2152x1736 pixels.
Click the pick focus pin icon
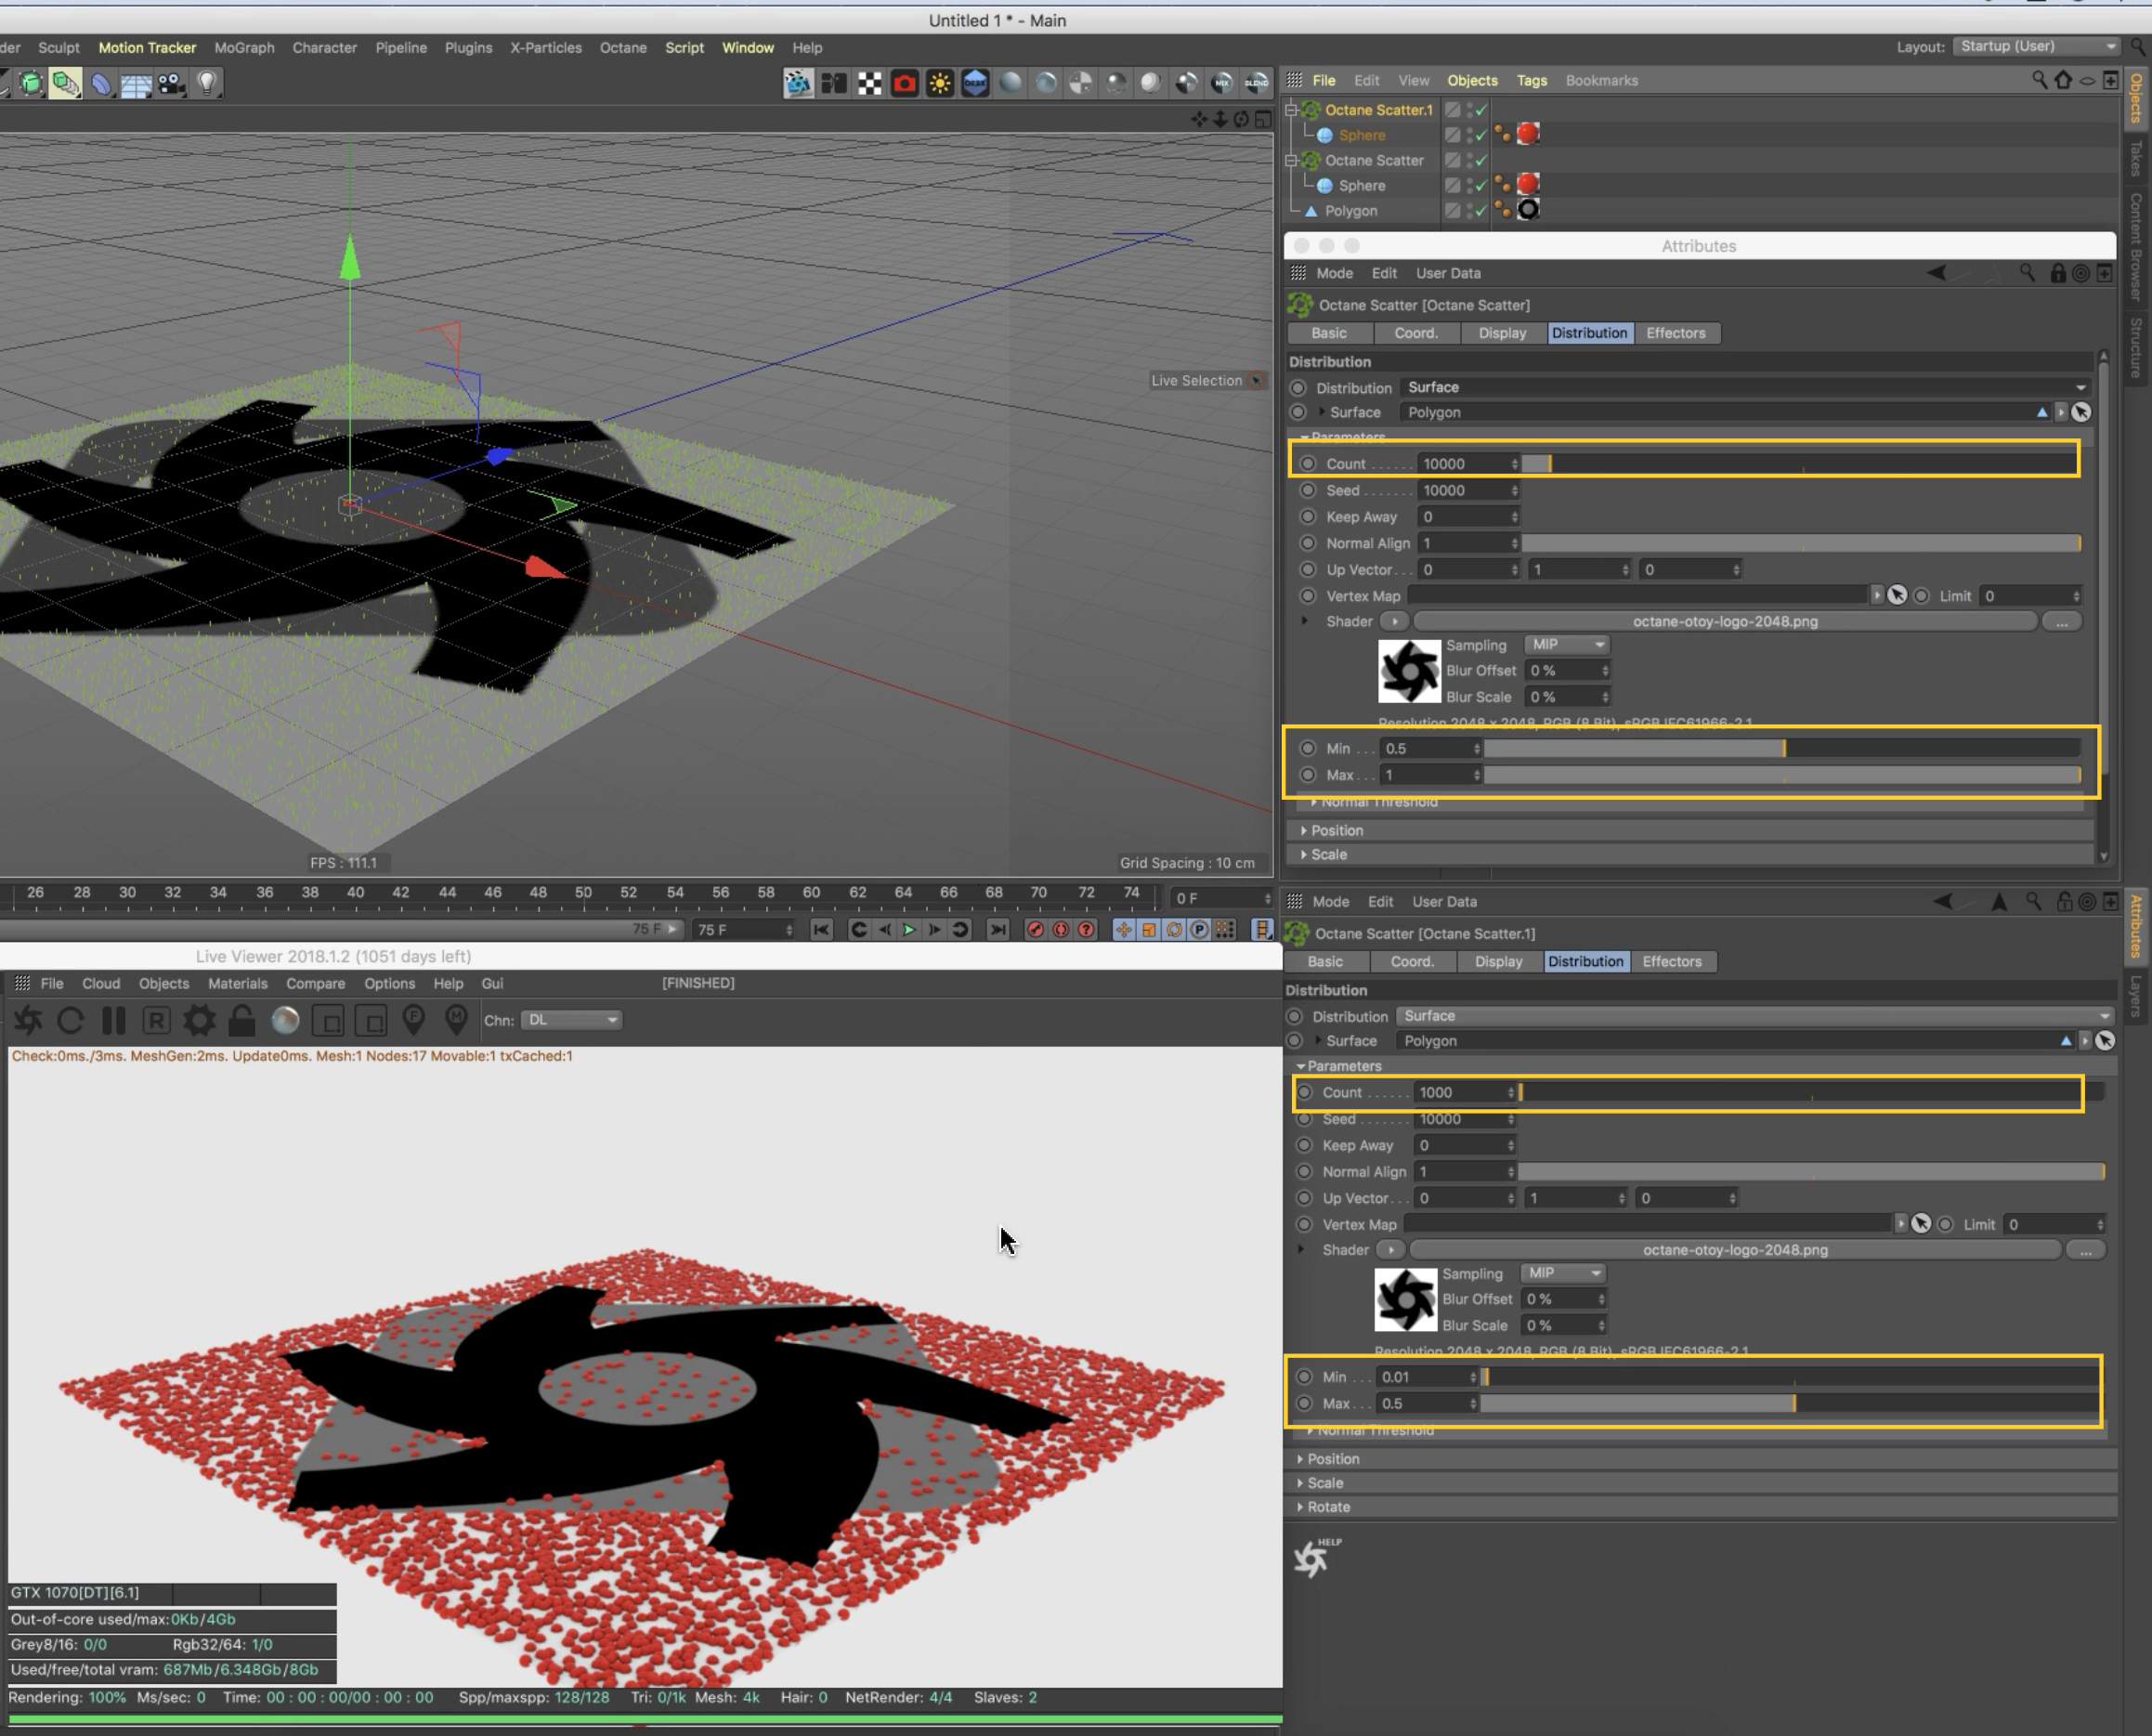click(x=413, y=1020)
